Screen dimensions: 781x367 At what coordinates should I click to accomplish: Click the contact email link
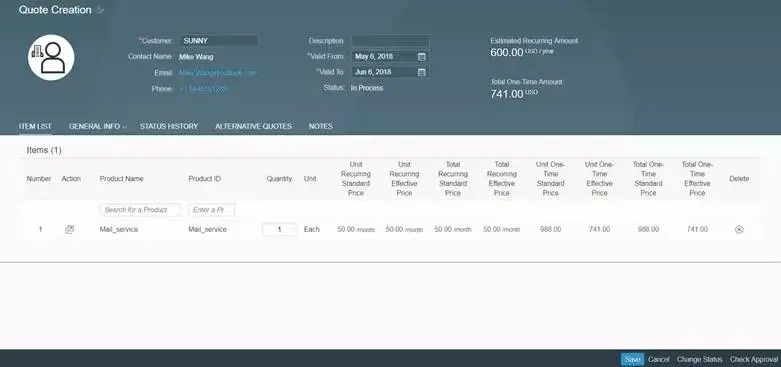pos(218,73)
